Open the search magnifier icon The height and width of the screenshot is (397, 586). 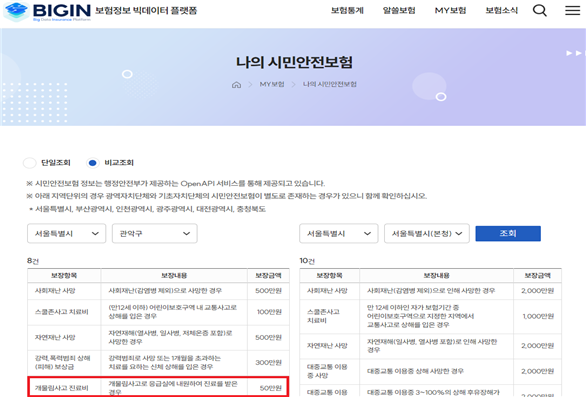click(540, 10)
